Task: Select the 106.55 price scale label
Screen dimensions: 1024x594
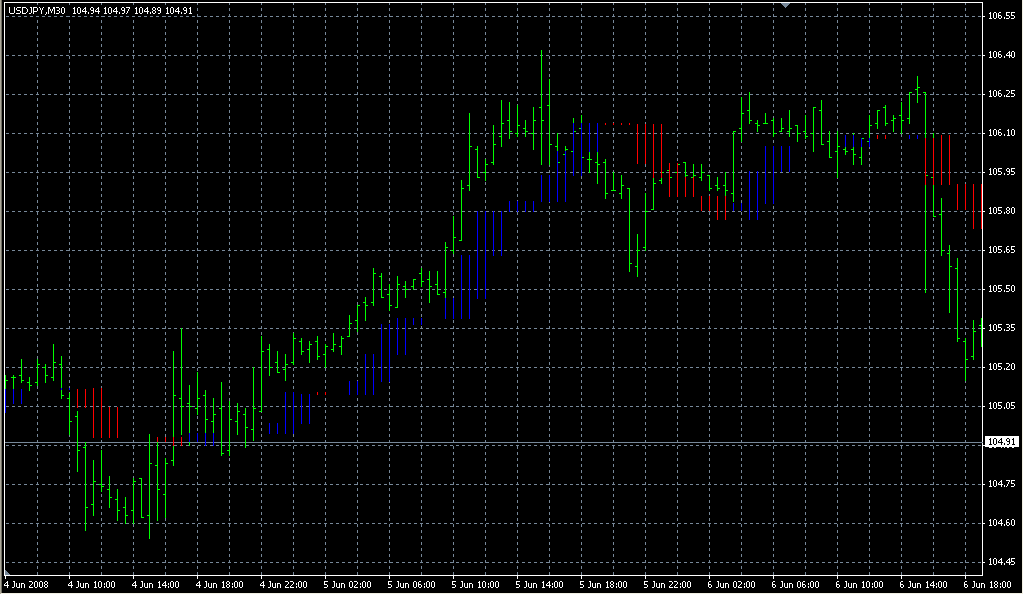Action: click(1001, 17)
